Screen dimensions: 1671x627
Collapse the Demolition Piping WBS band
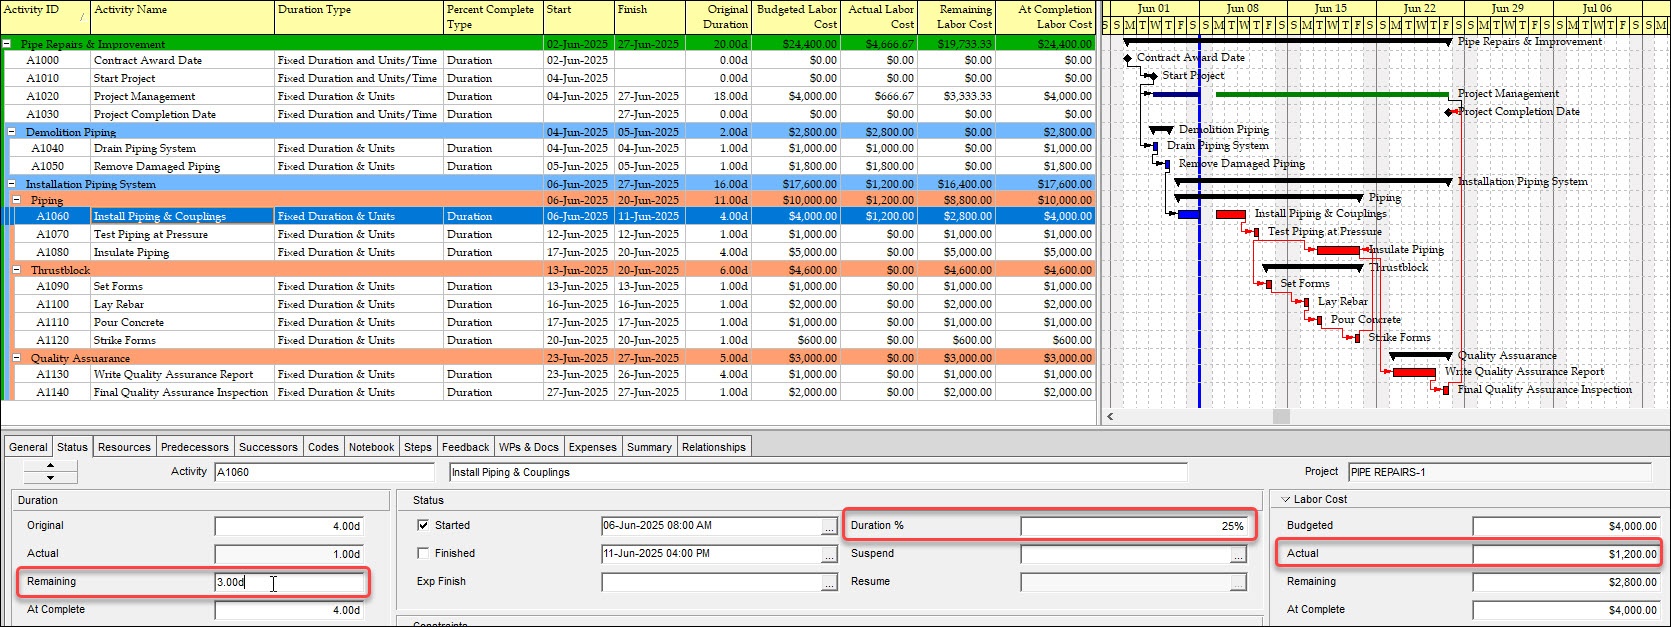(12, 132)
